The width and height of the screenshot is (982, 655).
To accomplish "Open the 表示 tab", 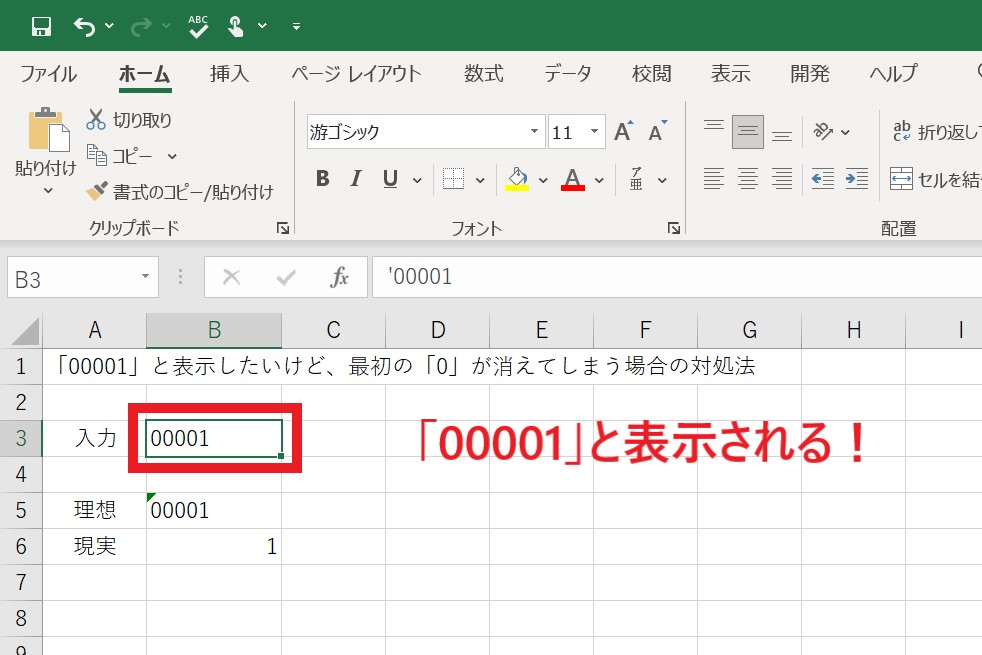I will click(730, 74).
